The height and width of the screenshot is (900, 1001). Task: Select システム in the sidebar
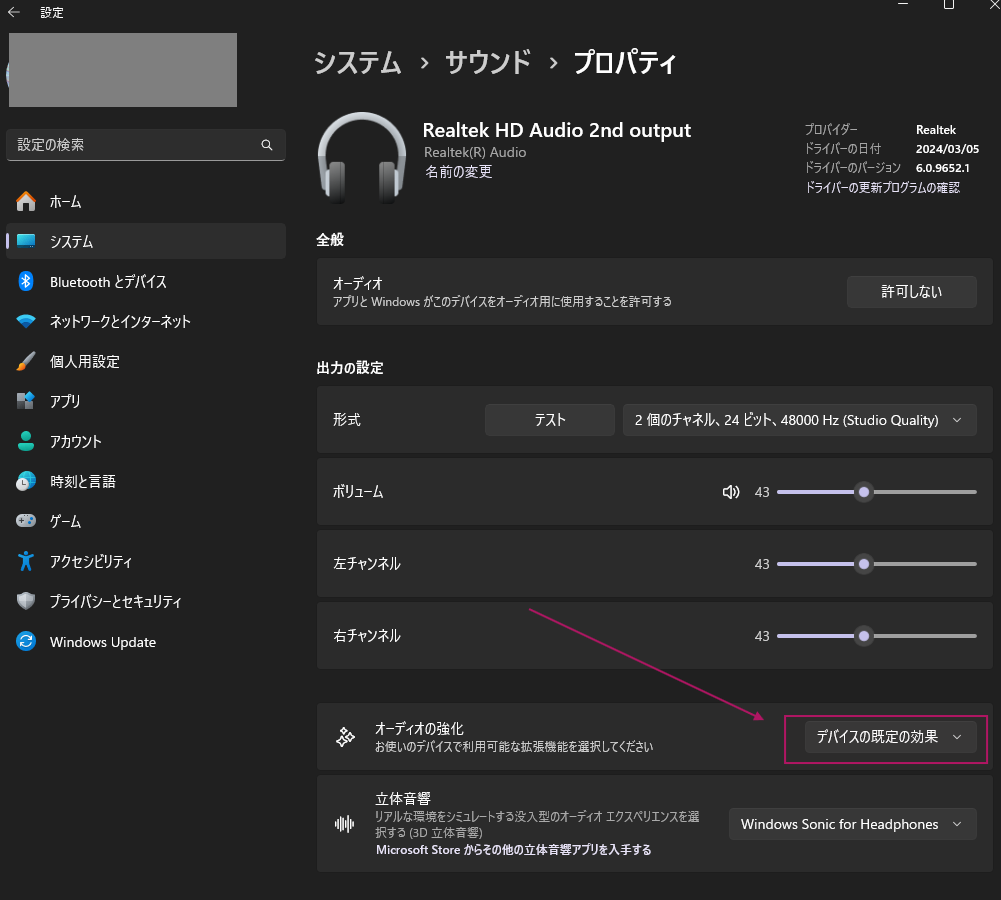(146, 241)
